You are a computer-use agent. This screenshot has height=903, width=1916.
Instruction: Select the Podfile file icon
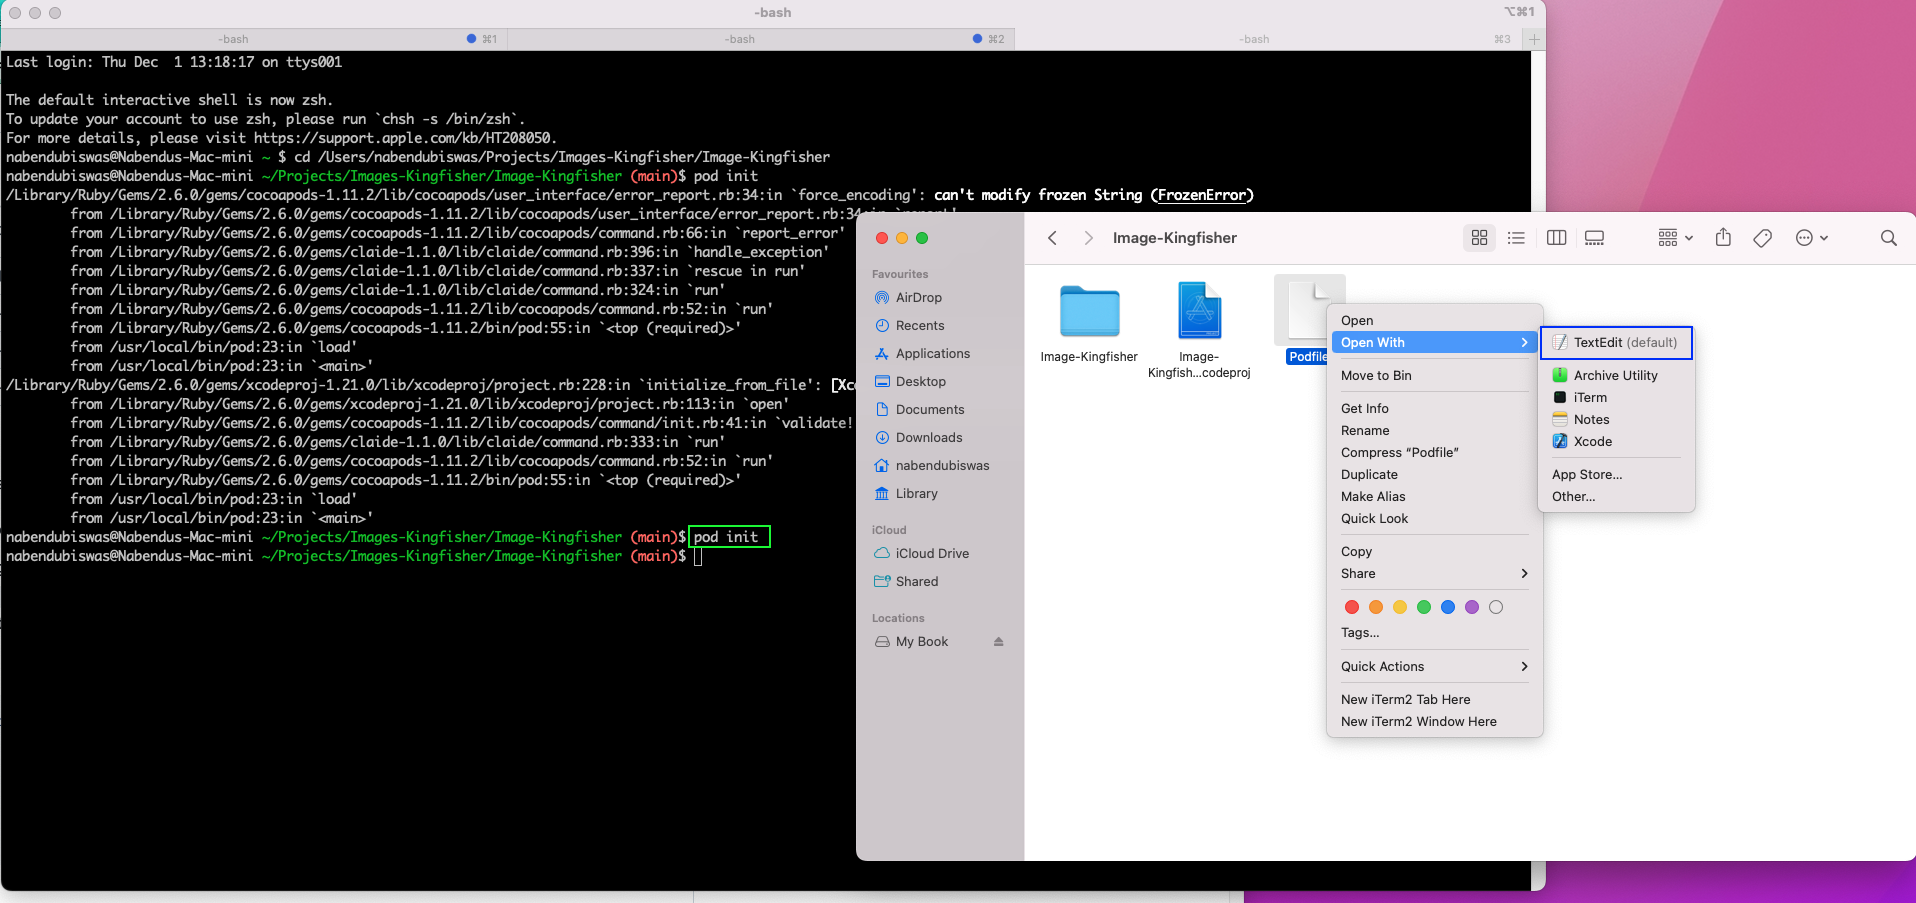(x=1308, y=309)
